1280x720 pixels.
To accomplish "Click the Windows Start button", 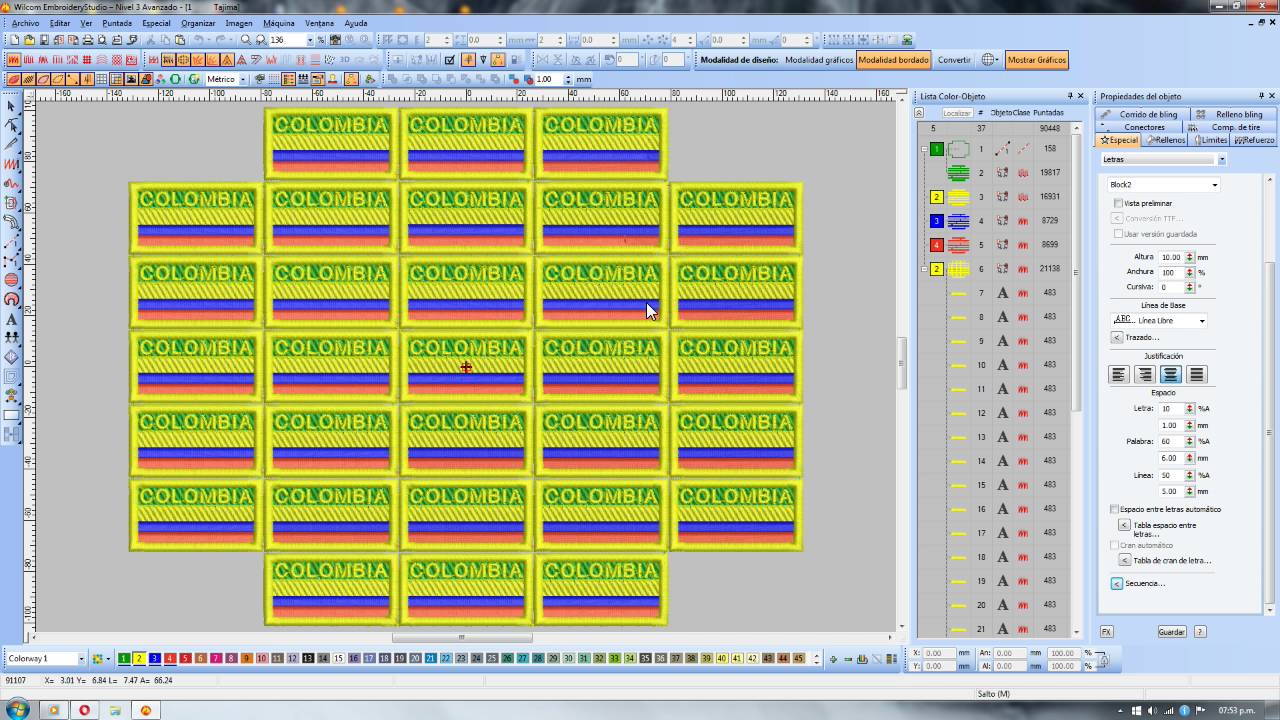I will 17,710.
